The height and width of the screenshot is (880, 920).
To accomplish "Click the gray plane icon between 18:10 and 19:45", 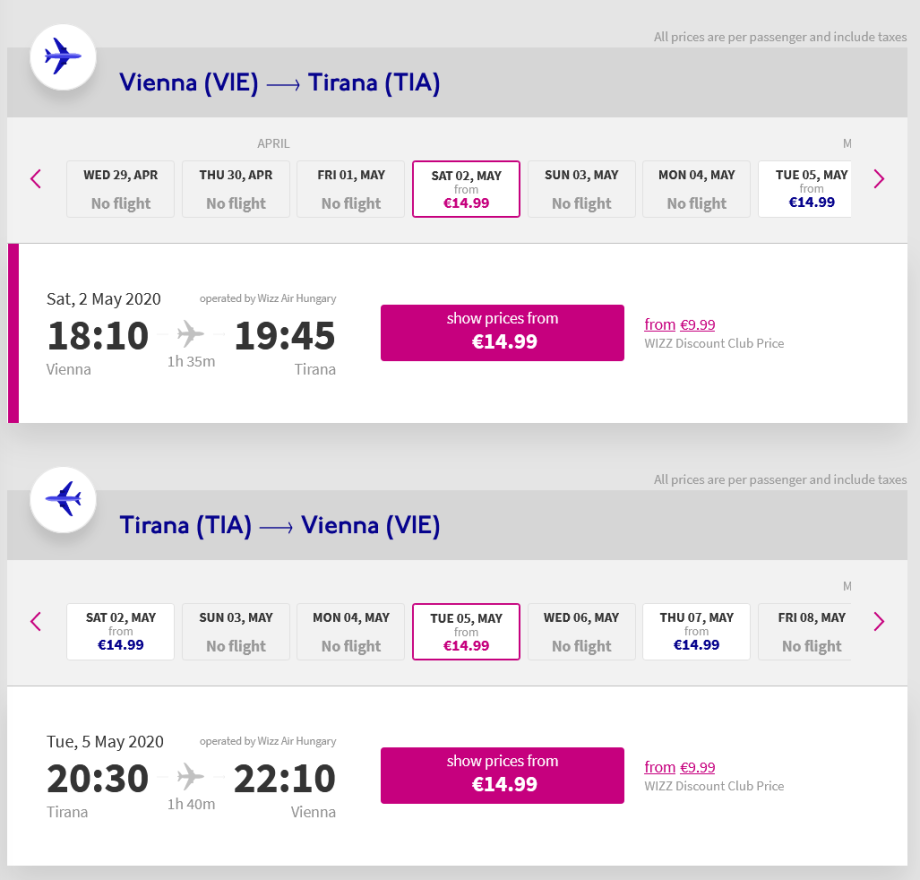I will coord(191,334).
